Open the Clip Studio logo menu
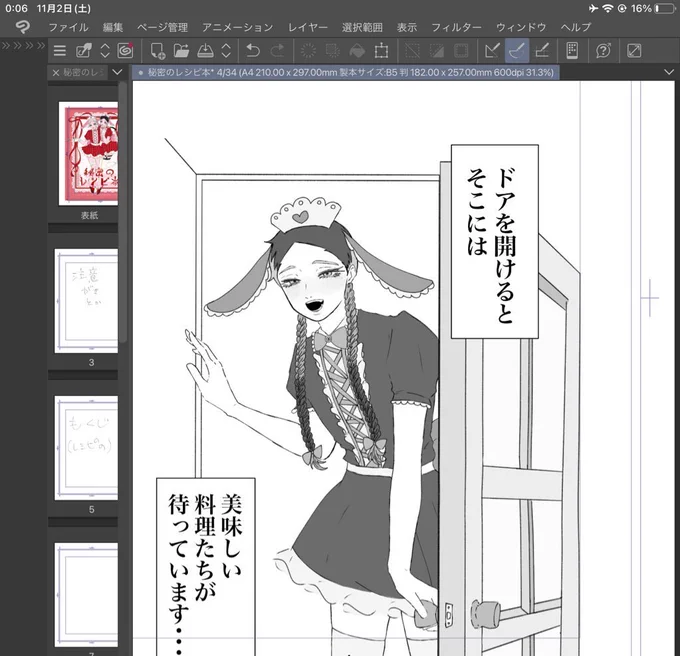 (23, 27)
